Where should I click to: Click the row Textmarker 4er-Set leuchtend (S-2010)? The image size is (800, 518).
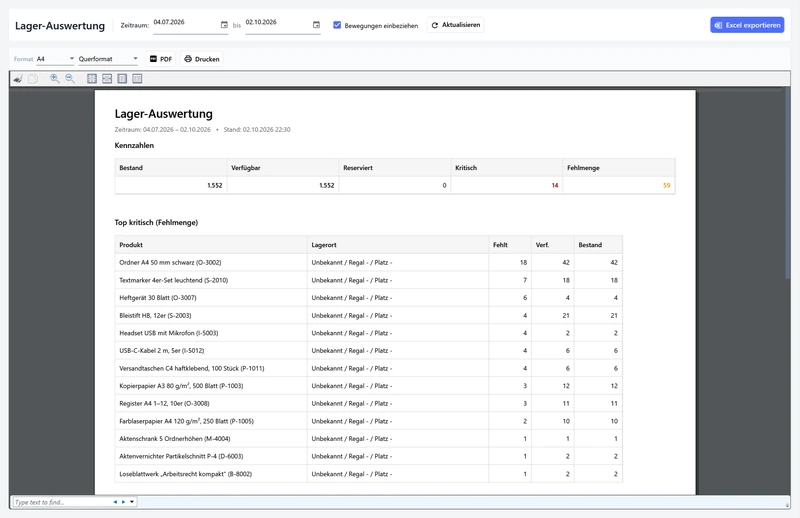368,280
